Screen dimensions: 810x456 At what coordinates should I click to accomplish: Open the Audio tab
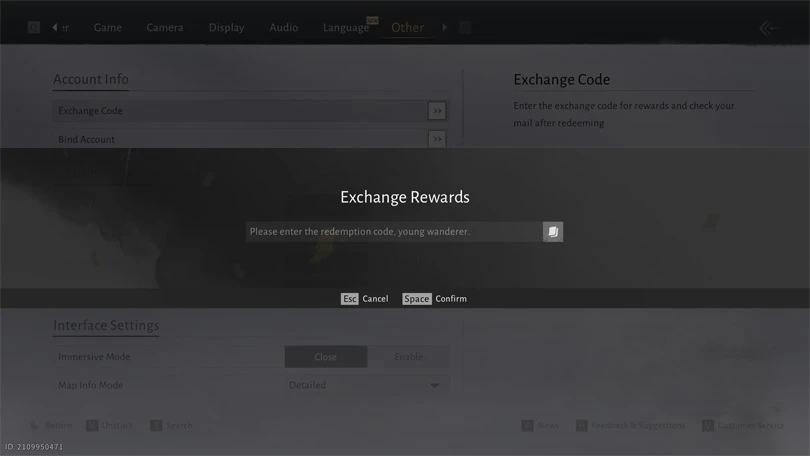click(x=283, y=27)
